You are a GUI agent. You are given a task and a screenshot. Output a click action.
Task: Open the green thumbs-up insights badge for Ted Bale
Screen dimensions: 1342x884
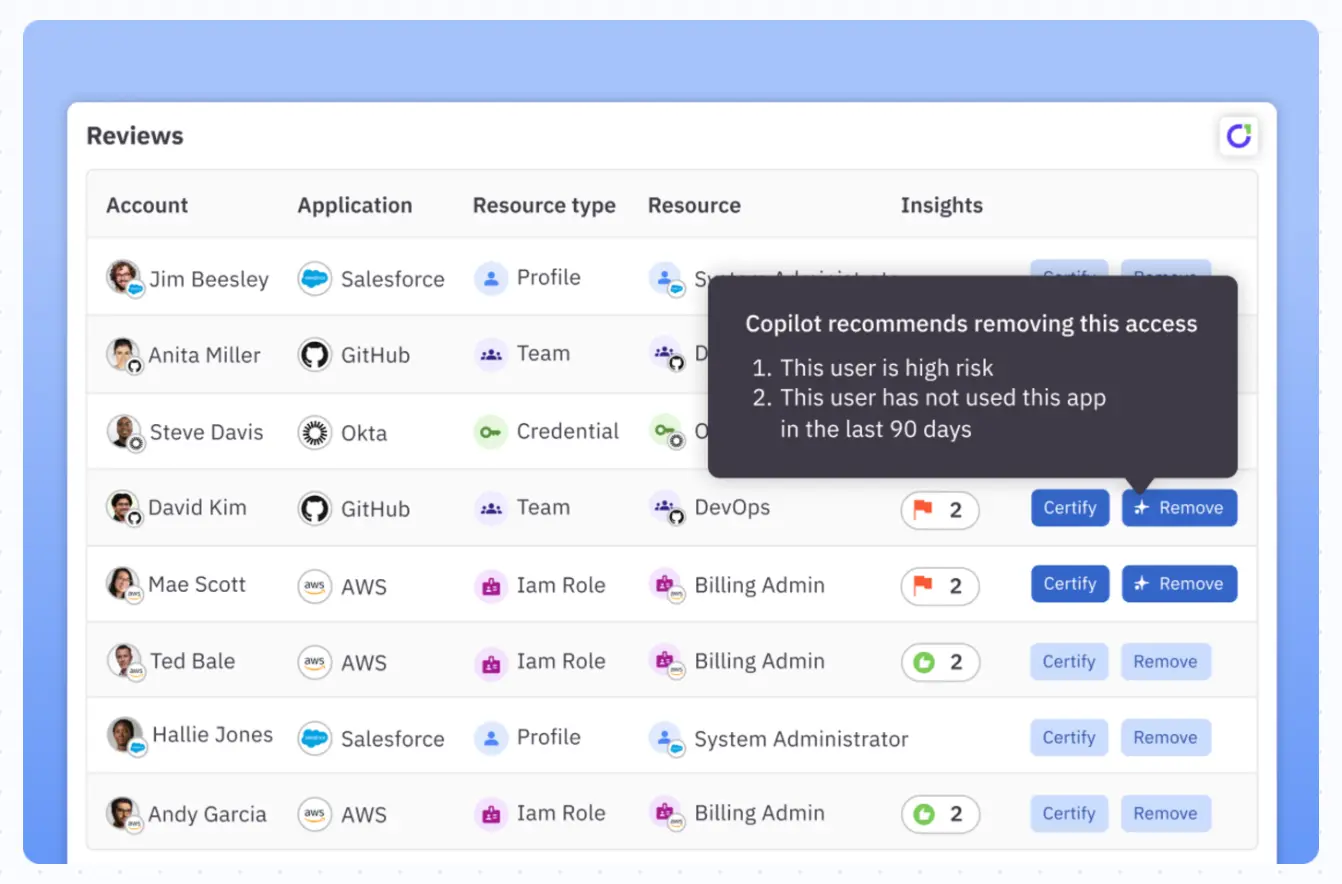point(939,662)
